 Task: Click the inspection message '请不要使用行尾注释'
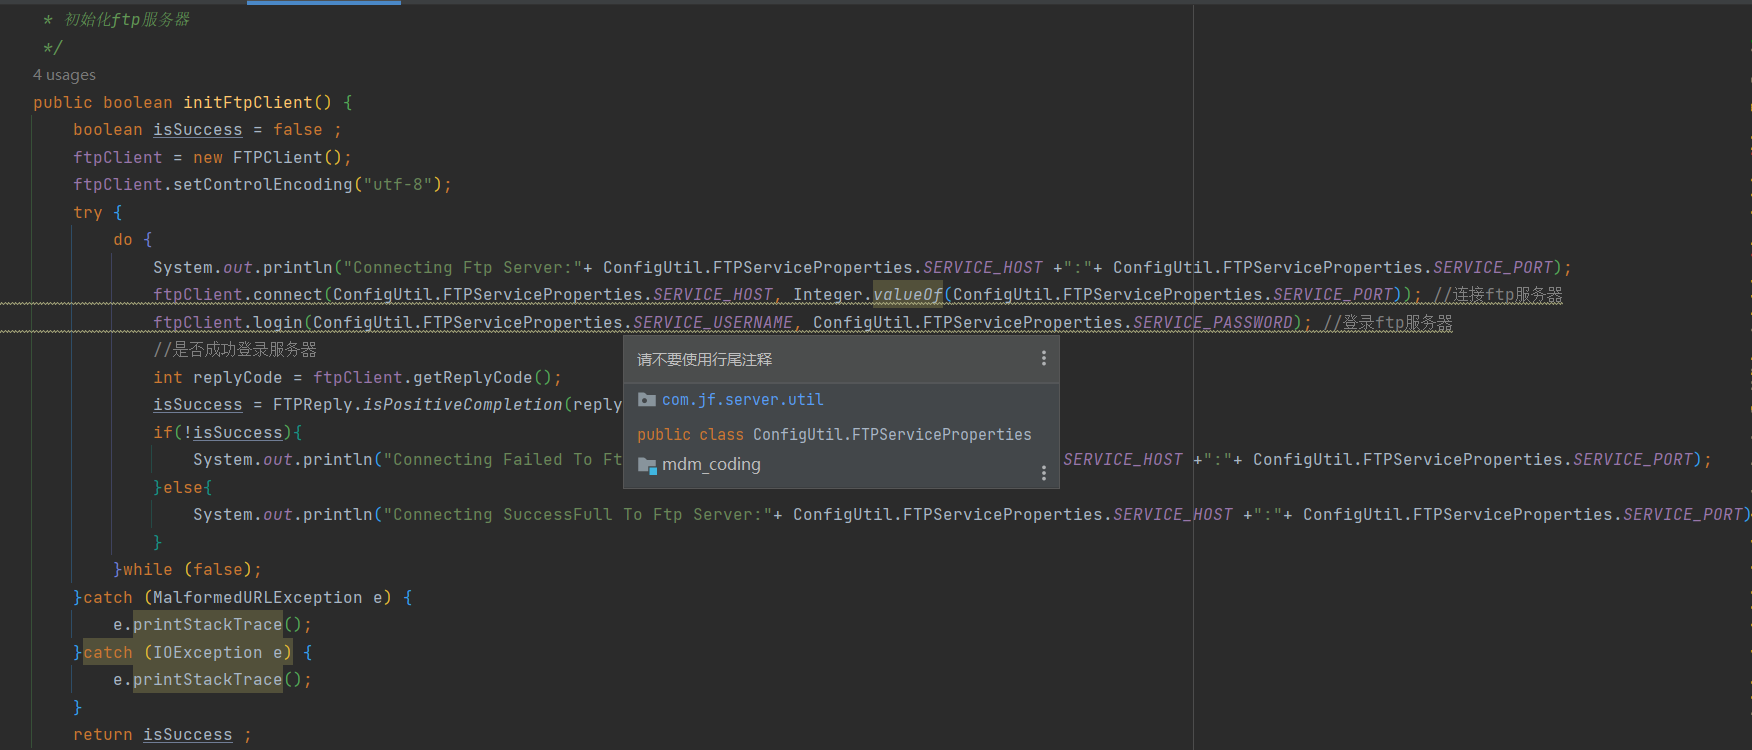(705, 359)
